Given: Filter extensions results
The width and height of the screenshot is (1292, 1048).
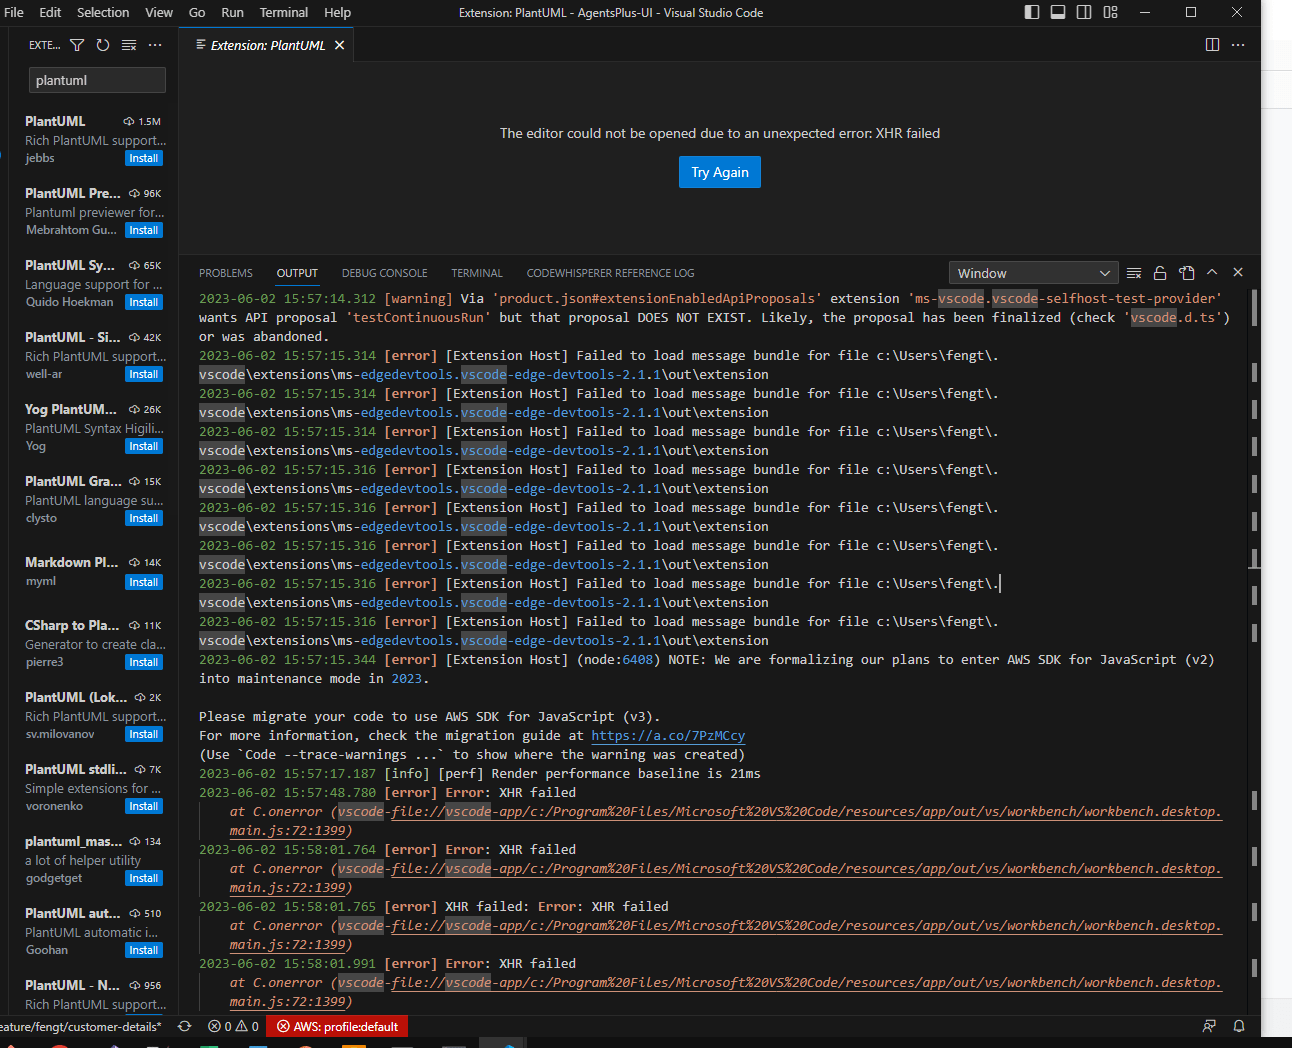Looking at the screenshot, I should [77, 45].
